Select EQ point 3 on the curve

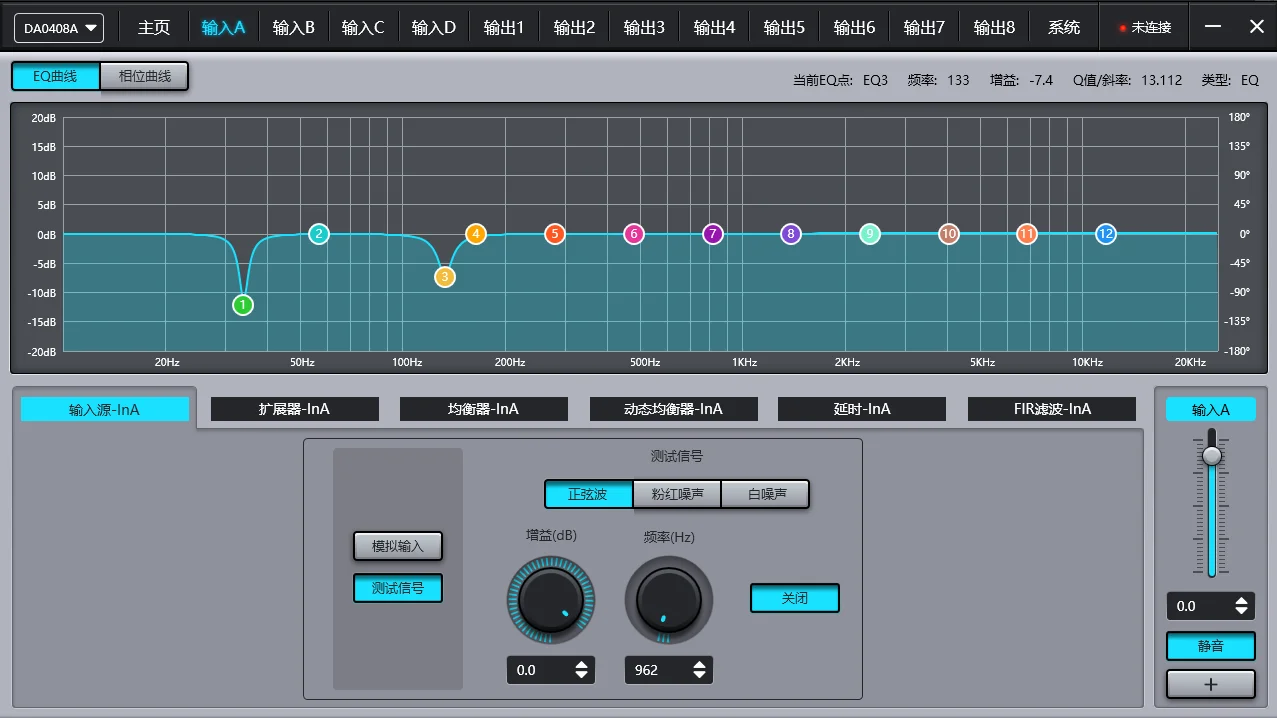(x=444, y=277)
